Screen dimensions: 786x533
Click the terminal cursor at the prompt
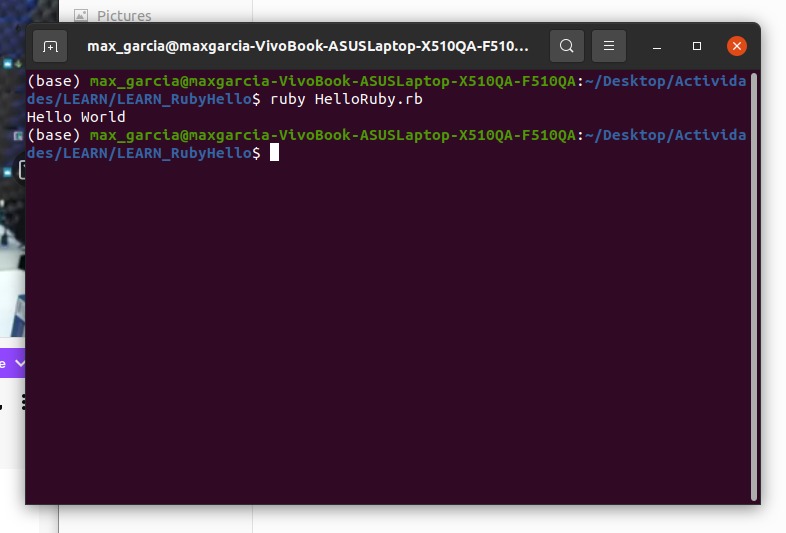point(274,152)
